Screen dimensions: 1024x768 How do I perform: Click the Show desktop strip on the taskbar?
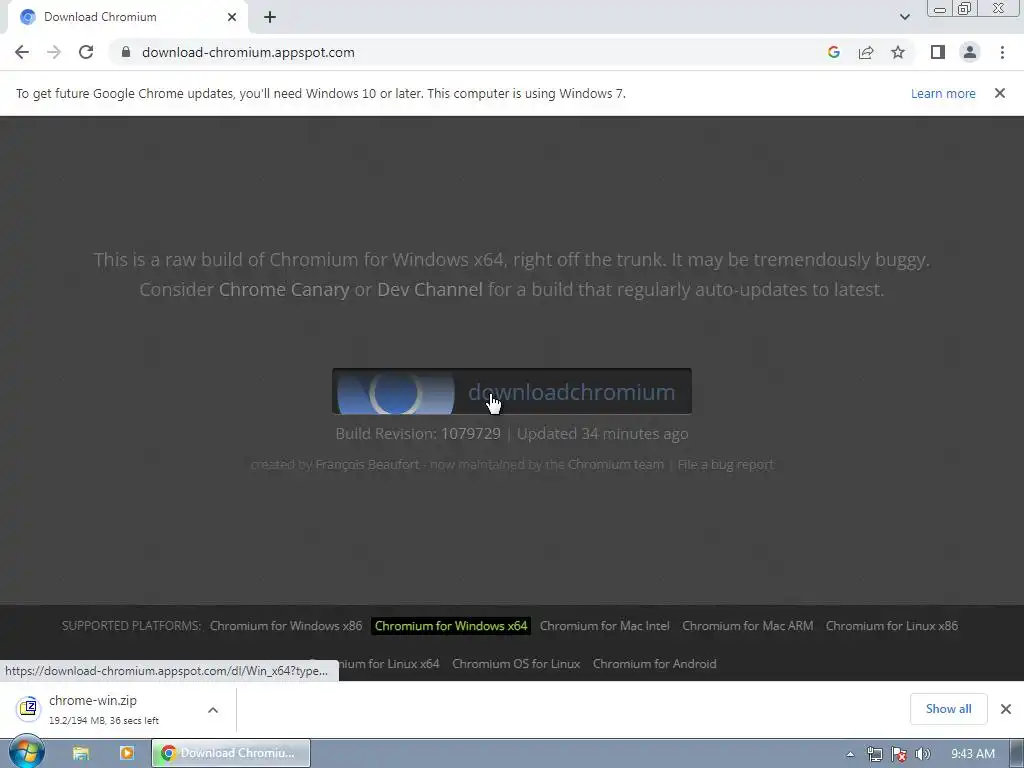[1017, 753]
